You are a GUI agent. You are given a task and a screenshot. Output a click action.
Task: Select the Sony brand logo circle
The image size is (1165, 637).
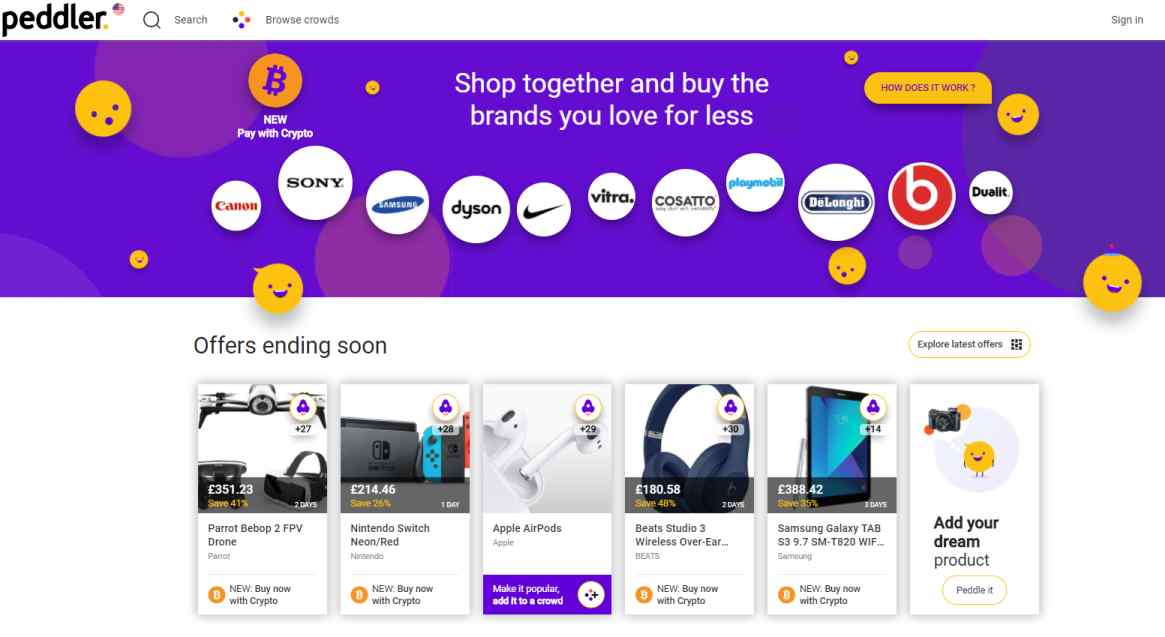point(315,183)
